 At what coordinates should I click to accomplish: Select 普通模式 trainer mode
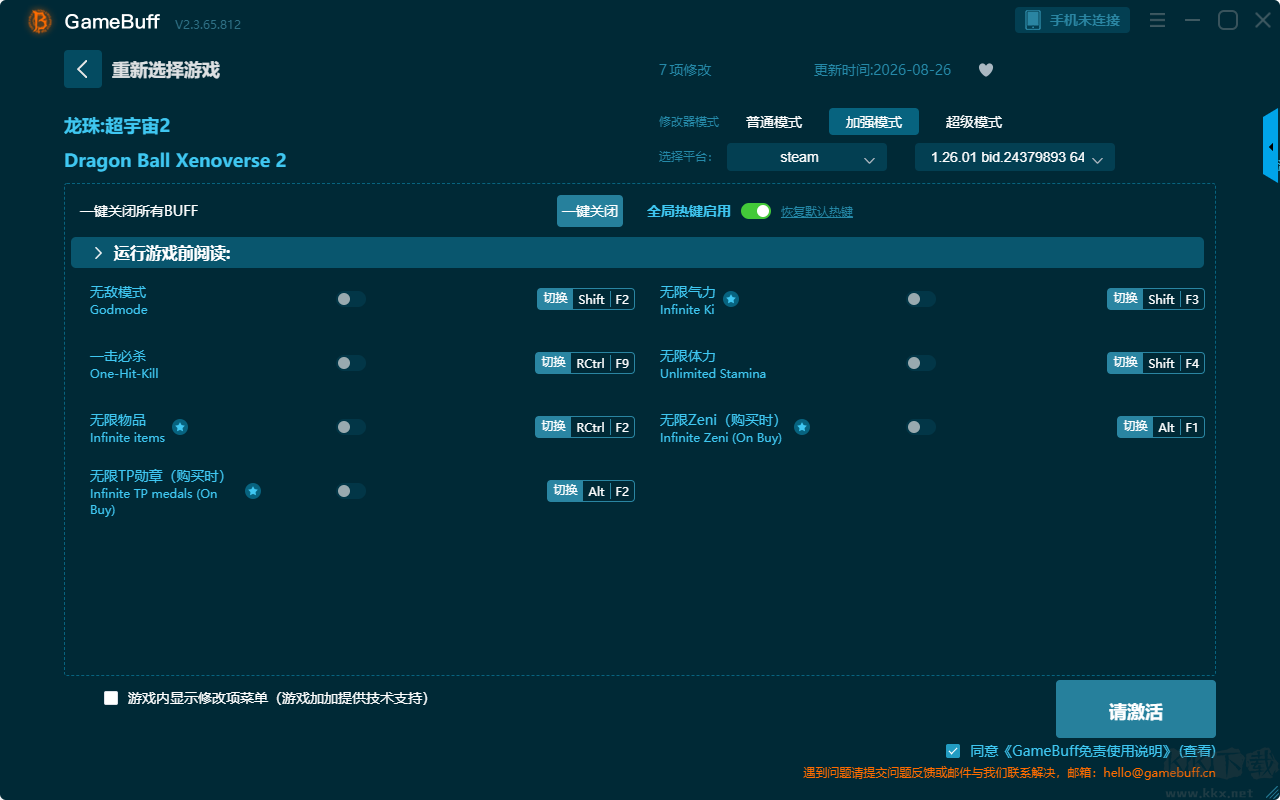click(774, 122)
